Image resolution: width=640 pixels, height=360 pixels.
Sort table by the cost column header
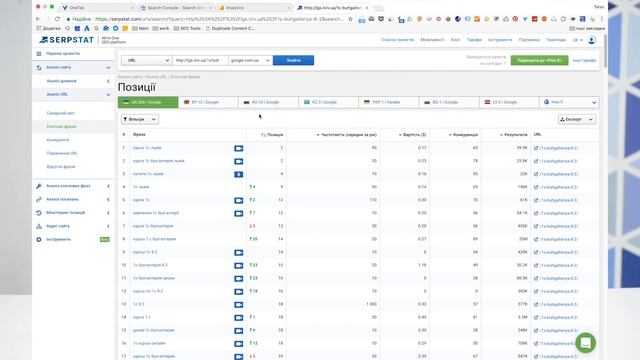[412, 135]
